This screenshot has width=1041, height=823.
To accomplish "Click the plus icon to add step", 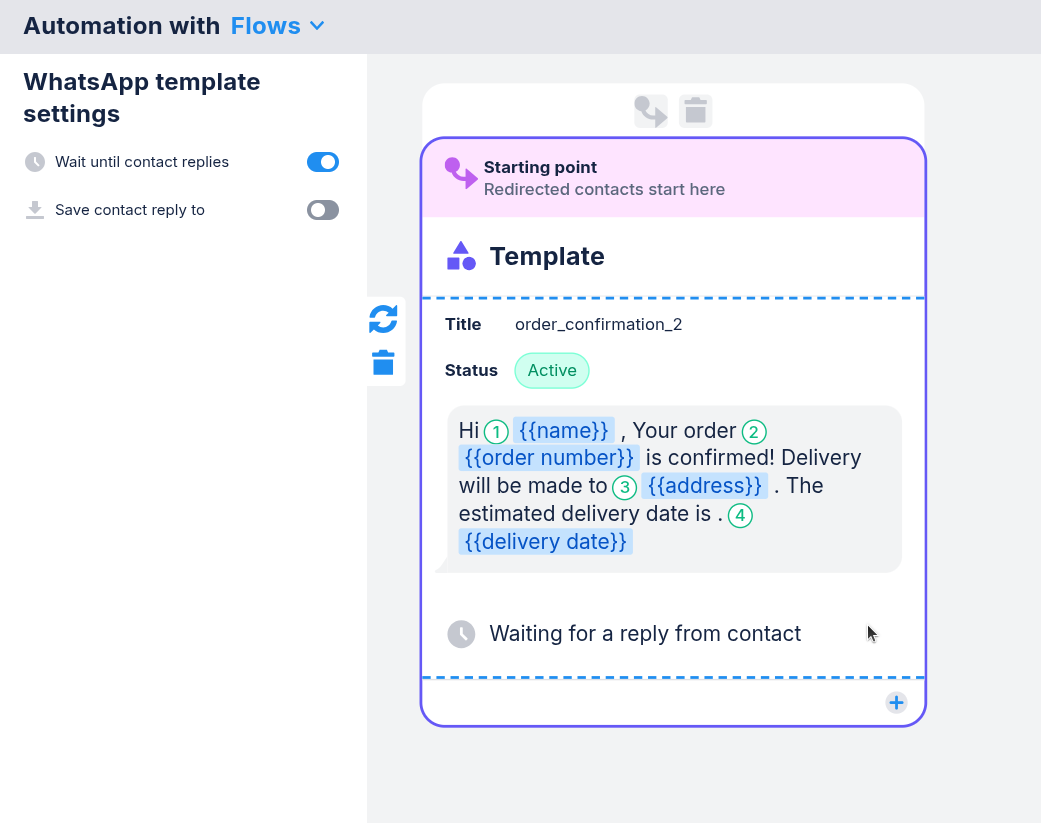I will click(x=896, y=702).
